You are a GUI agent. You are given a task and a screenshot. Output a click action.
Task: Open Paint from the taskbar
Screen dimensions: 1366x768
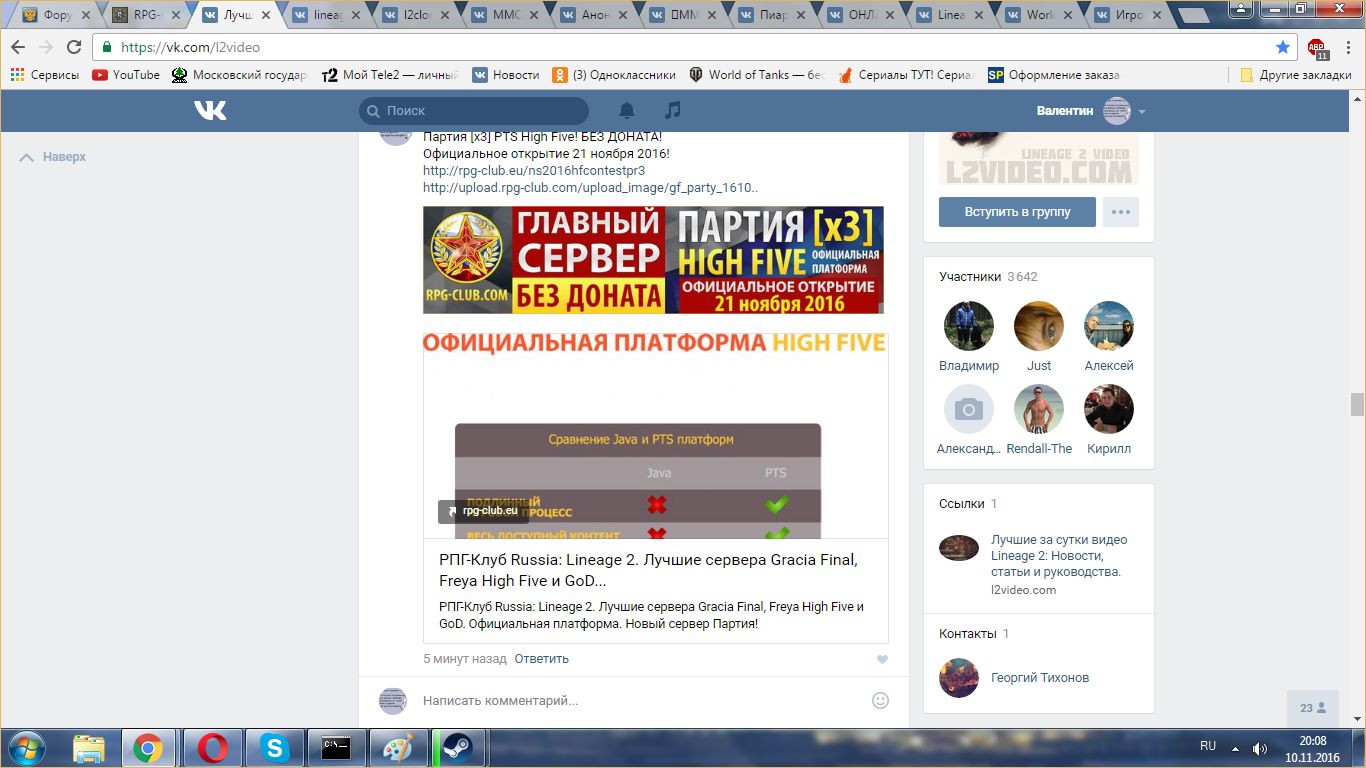398,748
